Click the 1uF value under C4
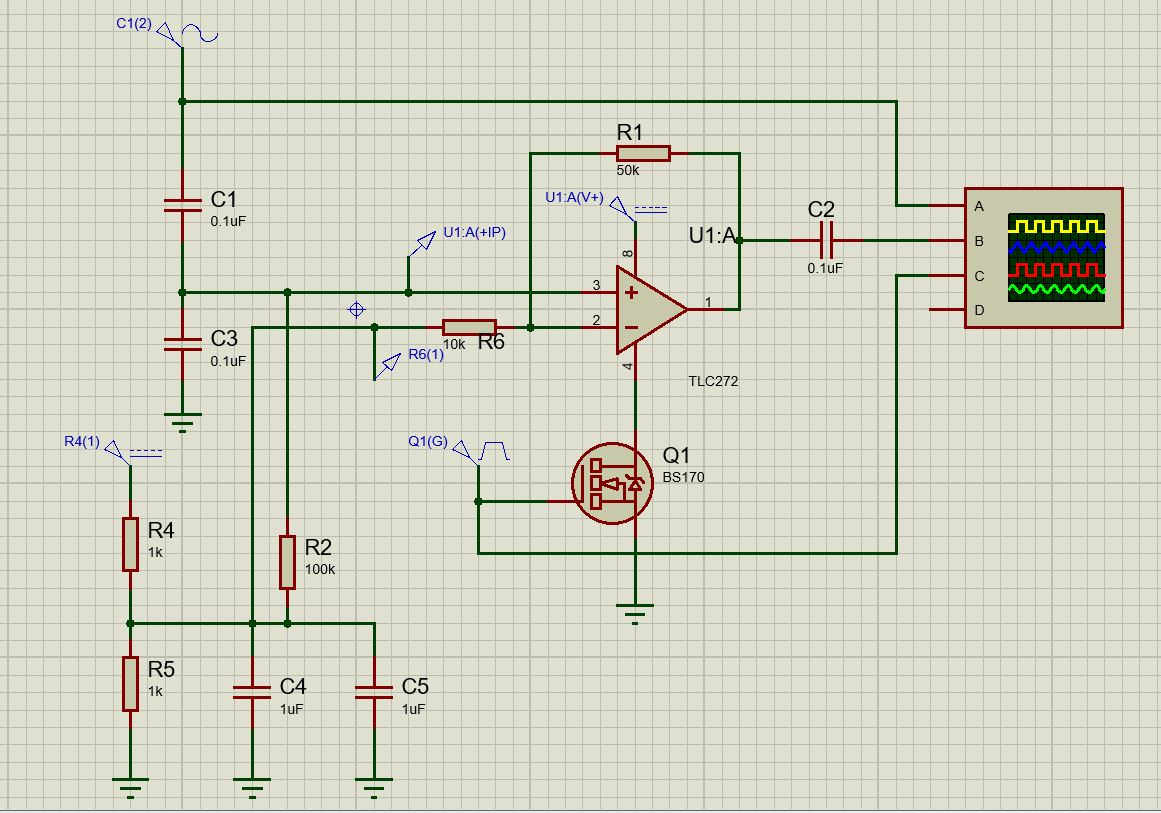Viewport: 1161px width, 813px height. click(x=292, y=709)
